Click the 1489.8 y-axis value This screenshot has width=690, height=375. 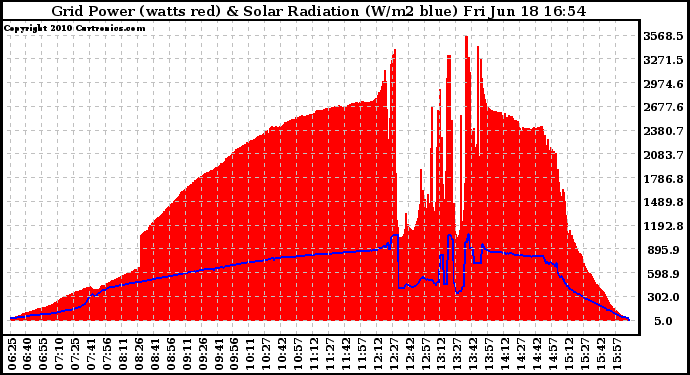[x=663, y=202]
